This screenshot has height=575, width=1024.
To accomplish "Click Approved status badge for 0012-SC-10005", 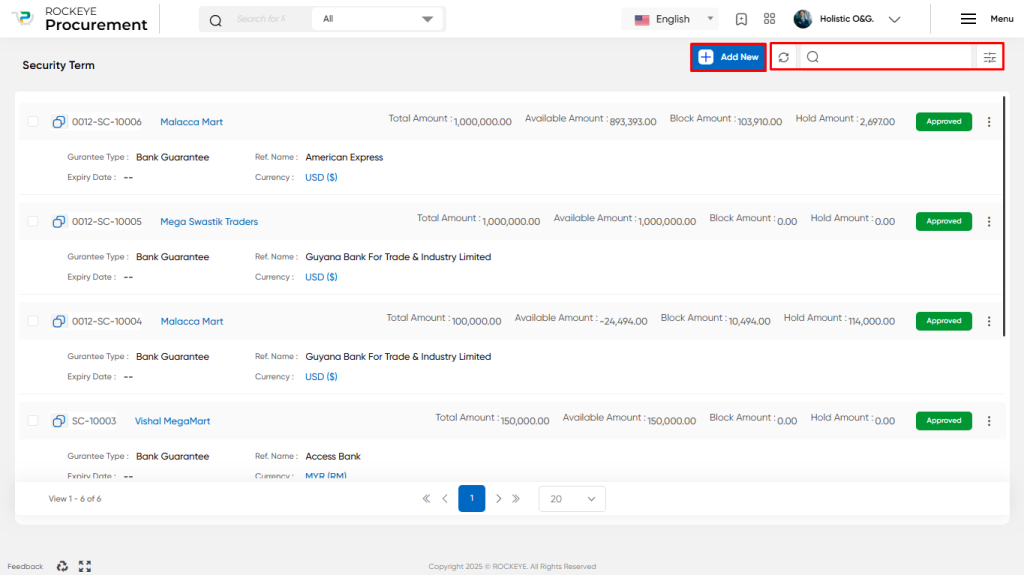I will pos(944,222).
